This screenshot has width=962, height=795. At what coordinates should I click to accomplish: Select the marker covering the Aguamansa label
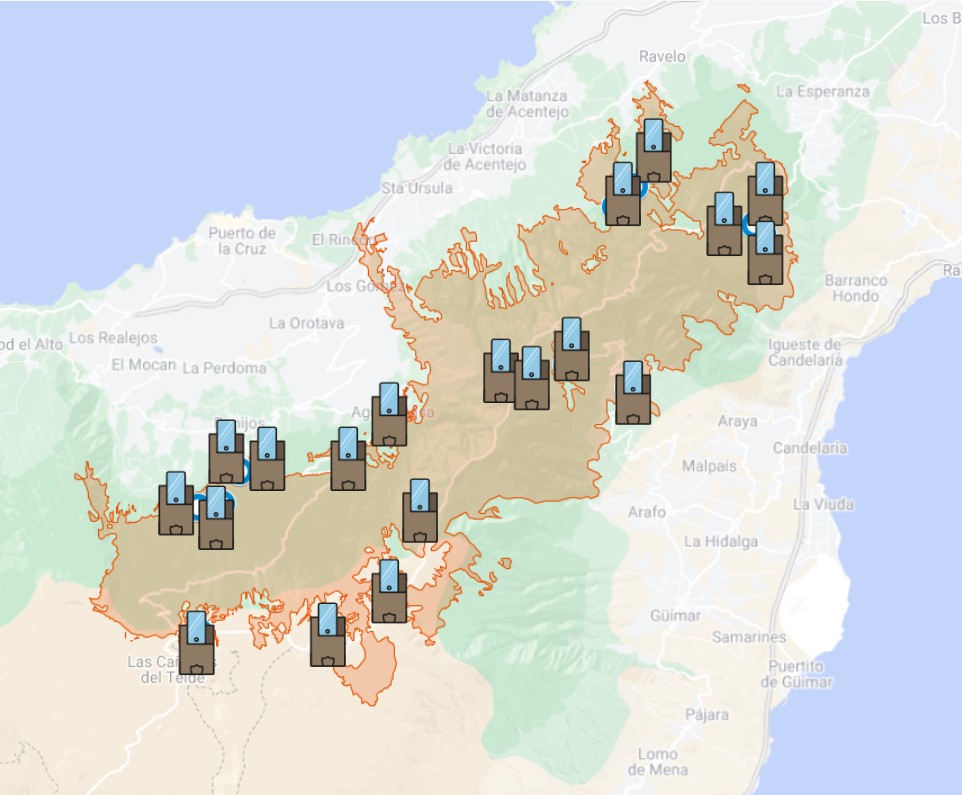(x=389, y=415)
